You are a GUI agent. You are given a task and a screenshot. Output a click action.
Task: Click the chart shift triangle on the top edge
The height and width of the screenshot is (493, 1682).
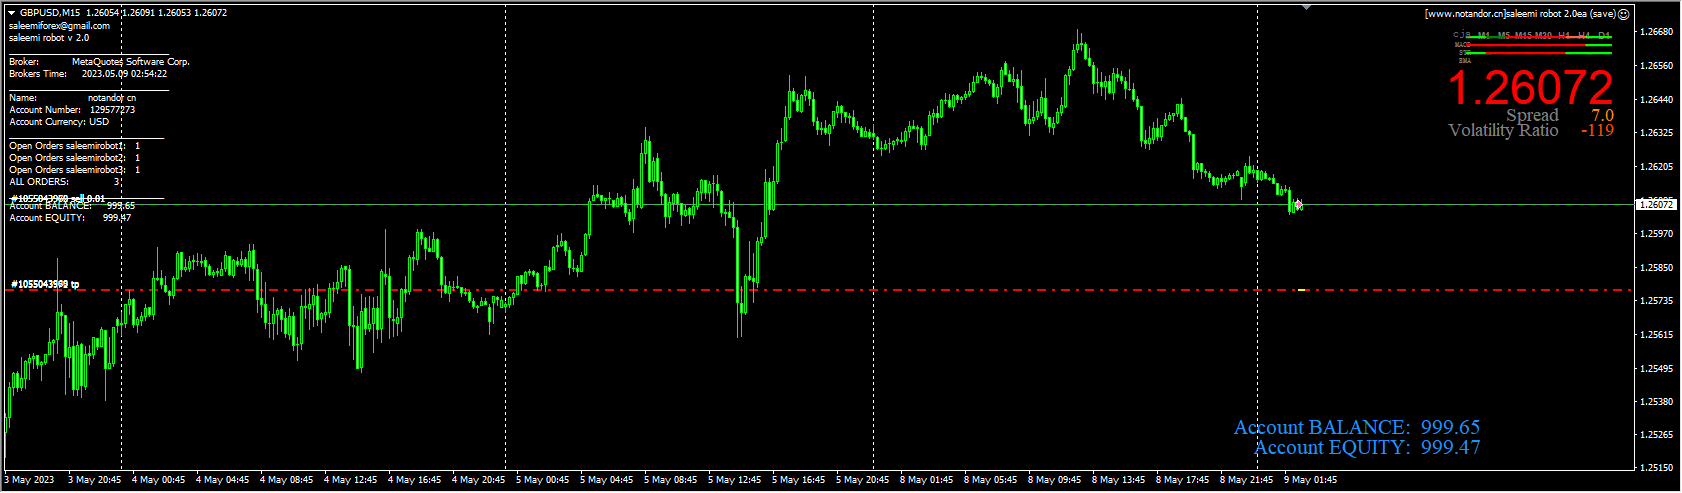pos(1306,7)
